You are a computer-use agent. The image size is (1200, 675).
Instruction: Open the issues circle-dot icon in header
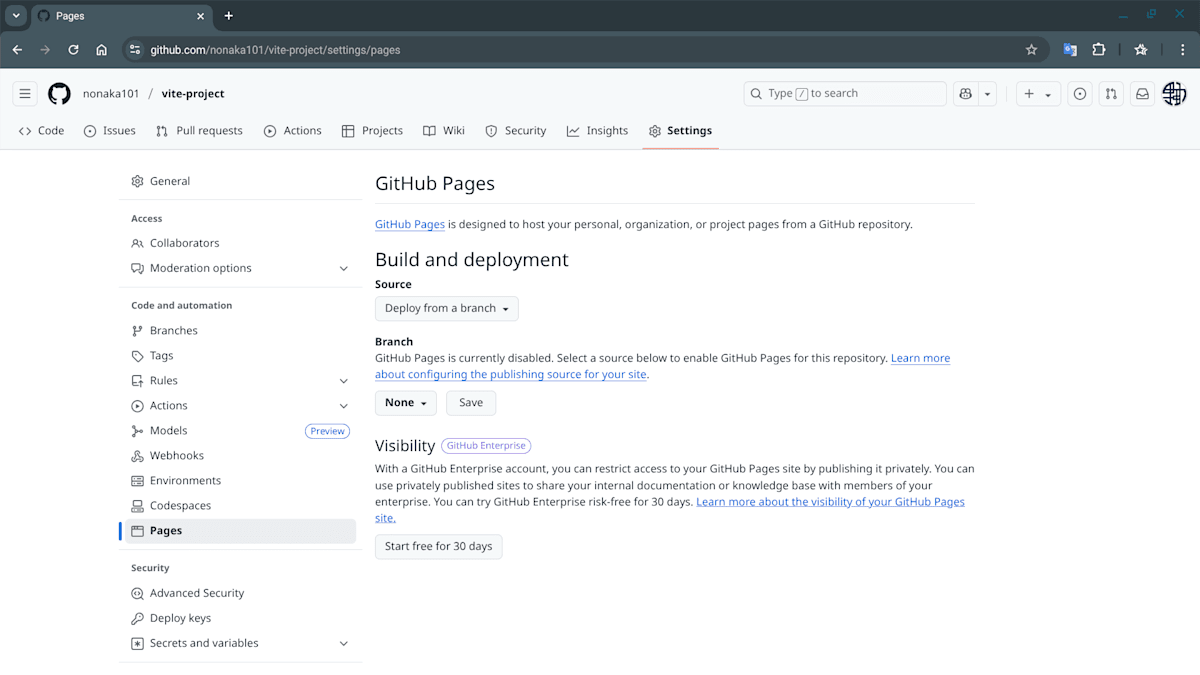1080,94
